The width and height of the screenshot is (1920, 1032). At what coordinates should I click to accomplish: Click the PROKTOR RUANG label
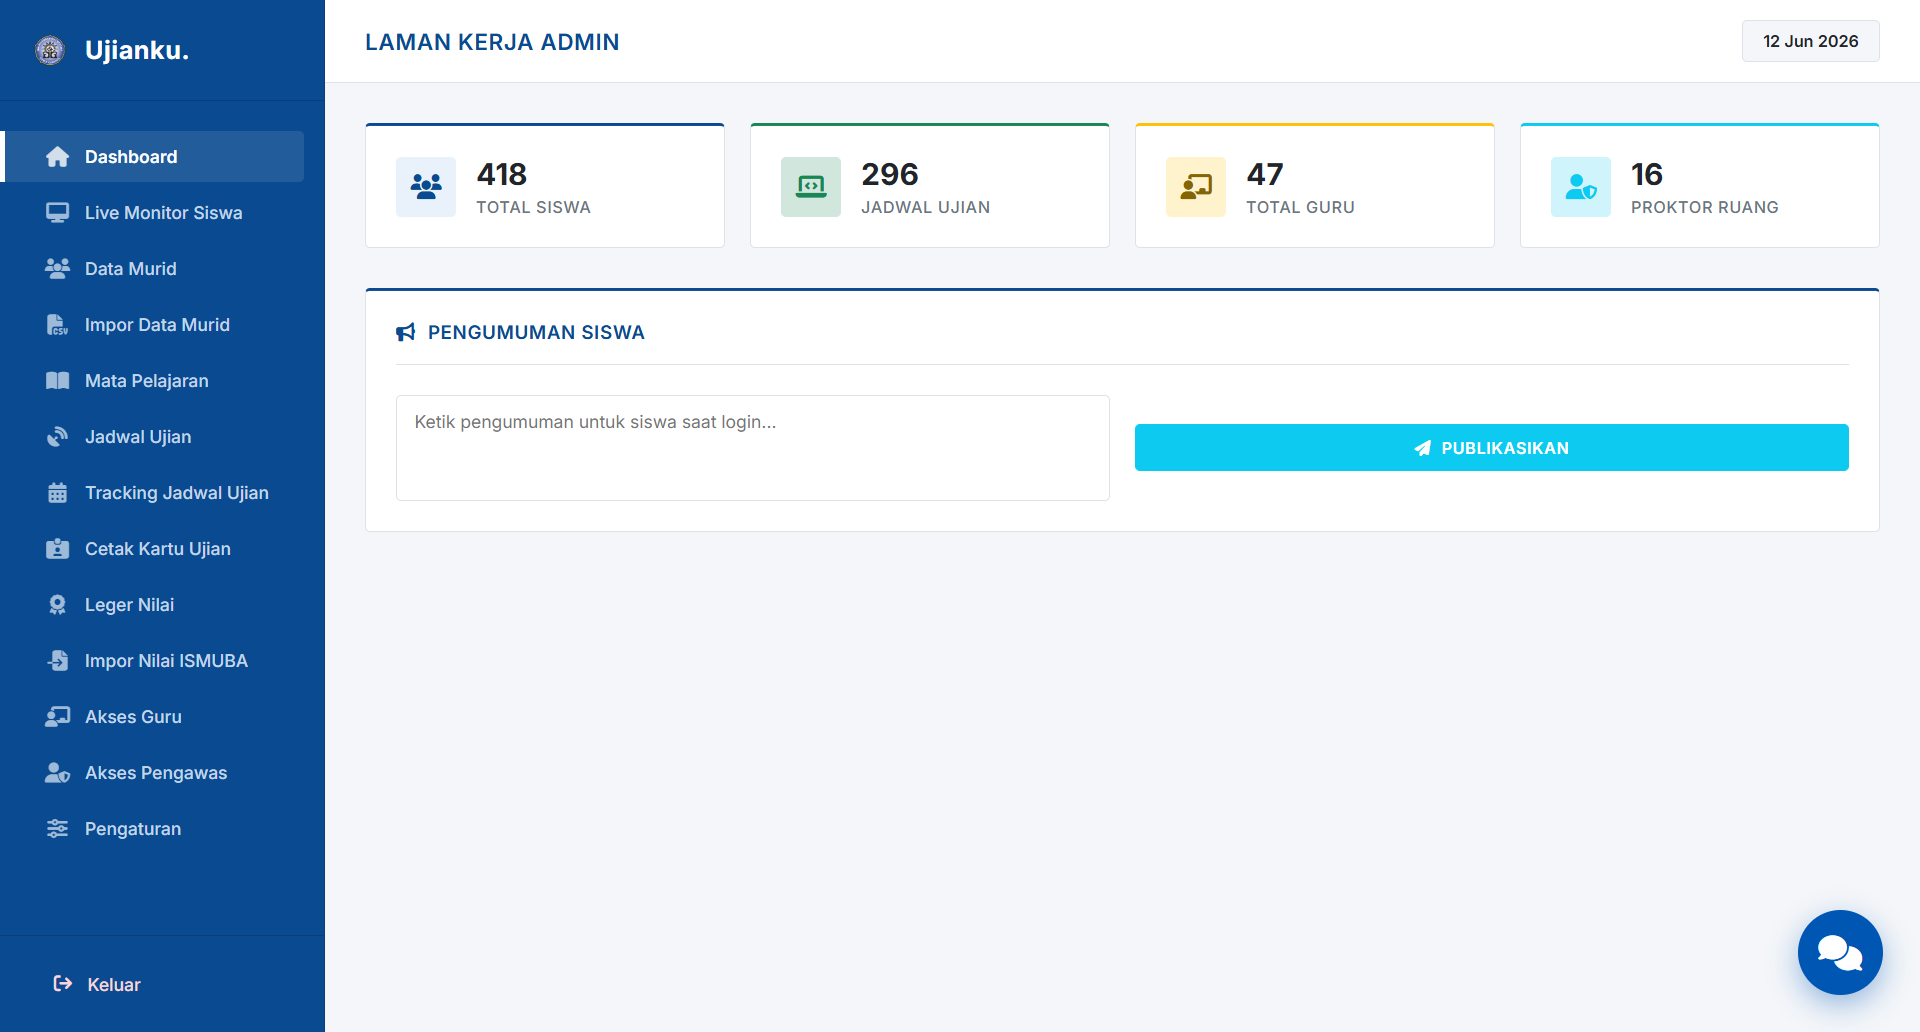1704,207
